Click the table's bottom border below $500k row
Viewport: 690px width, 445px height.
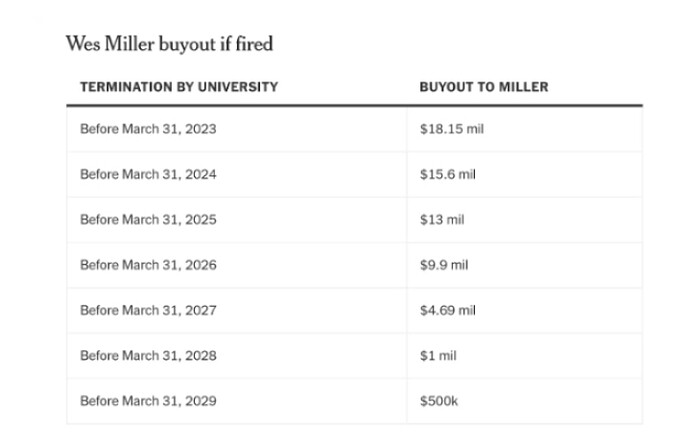click(x=354, y=424)
